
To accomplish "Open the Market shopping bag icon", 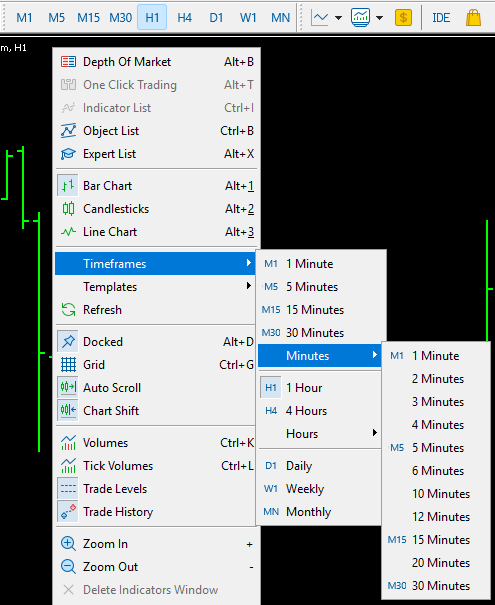I will [x=473, y=17].
